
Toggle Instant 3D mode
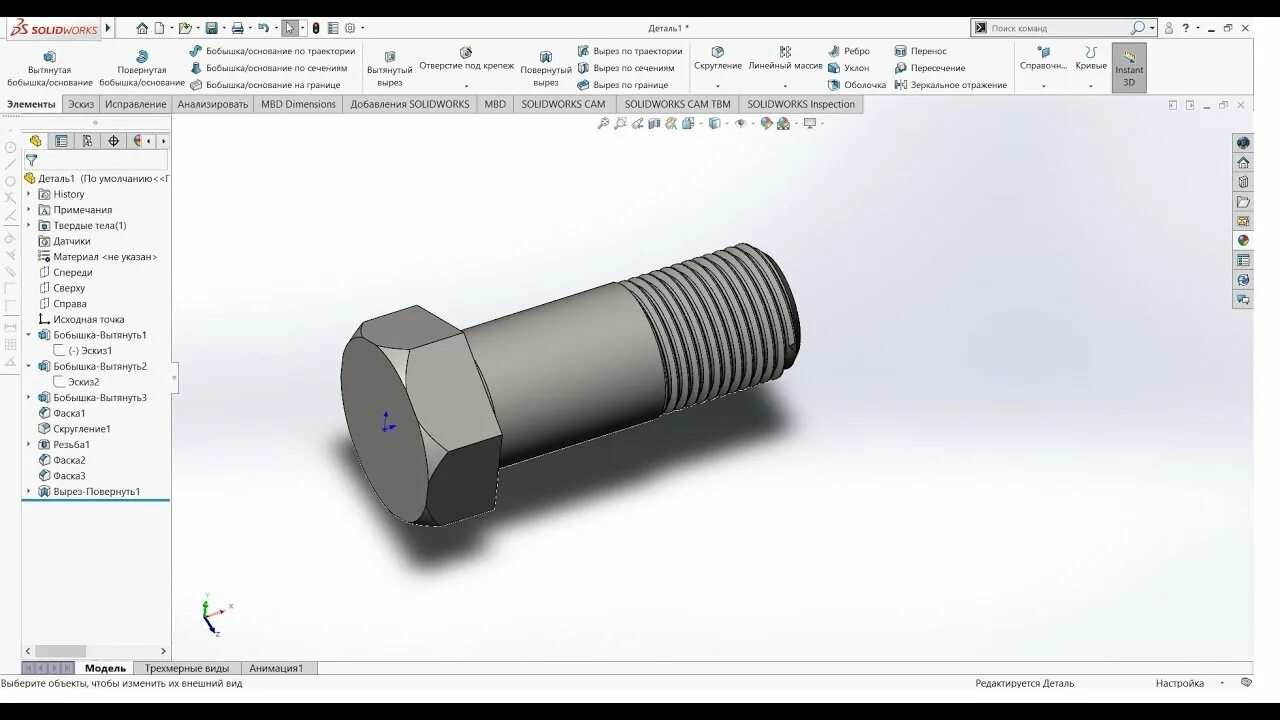[1129, 68]
